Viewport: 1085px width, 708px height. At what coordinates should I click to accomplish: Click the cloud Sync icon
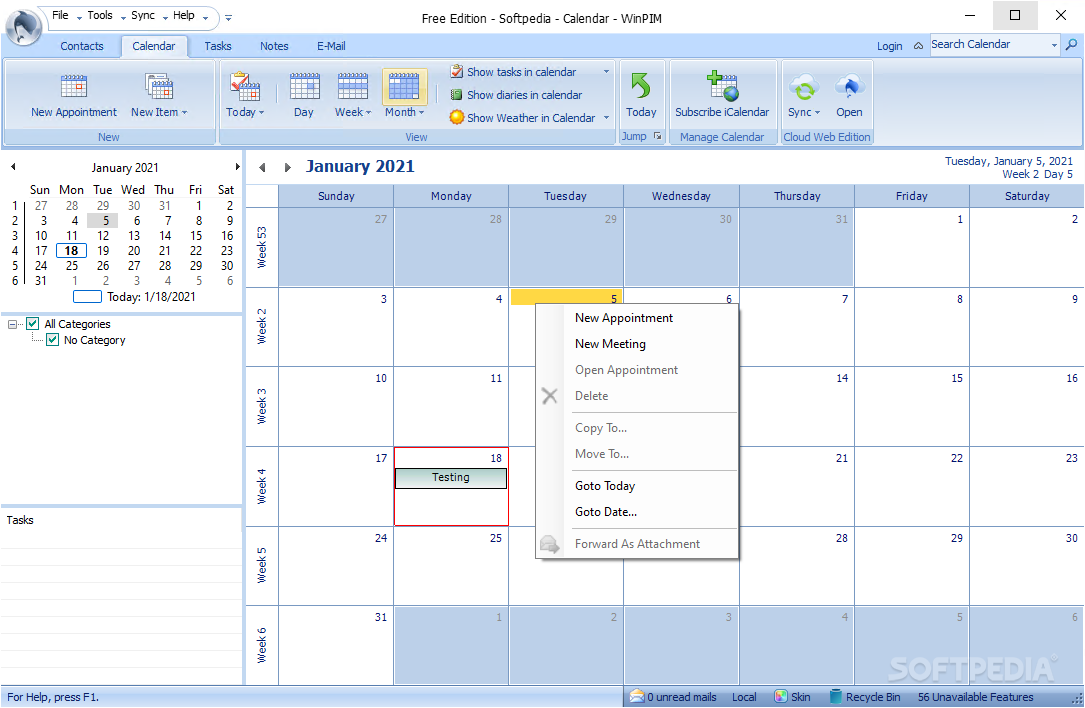(803, 87)
